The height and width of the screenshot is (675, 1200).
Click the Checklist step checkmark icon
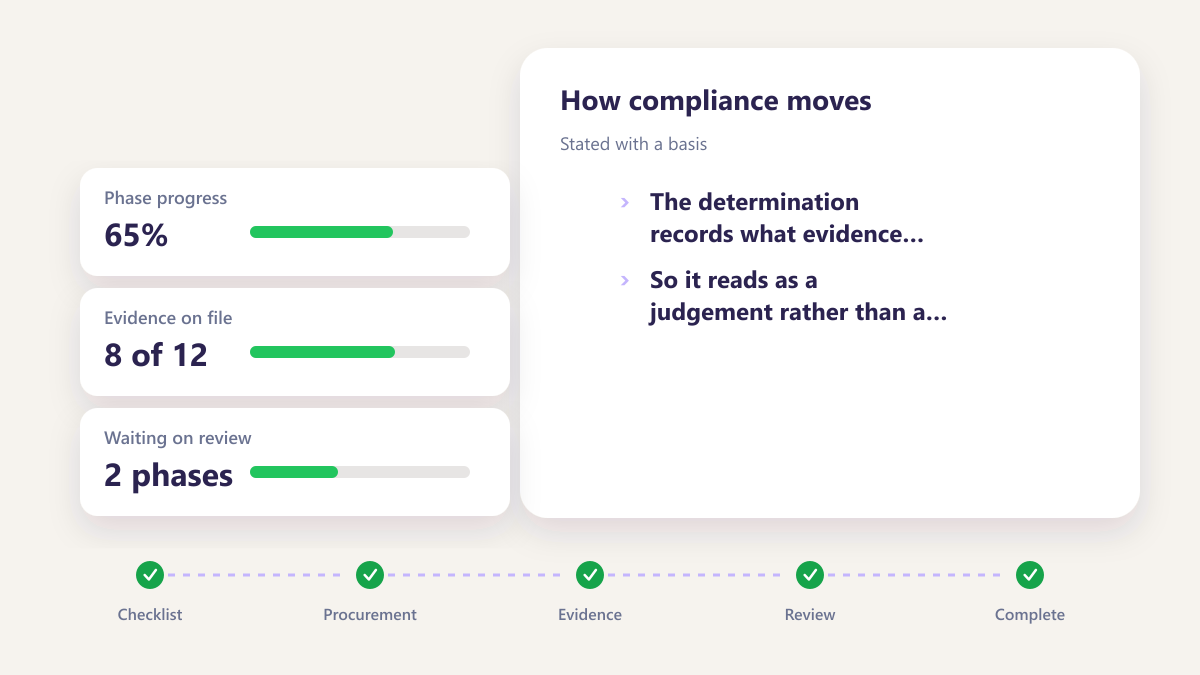(x=150, y=575)
